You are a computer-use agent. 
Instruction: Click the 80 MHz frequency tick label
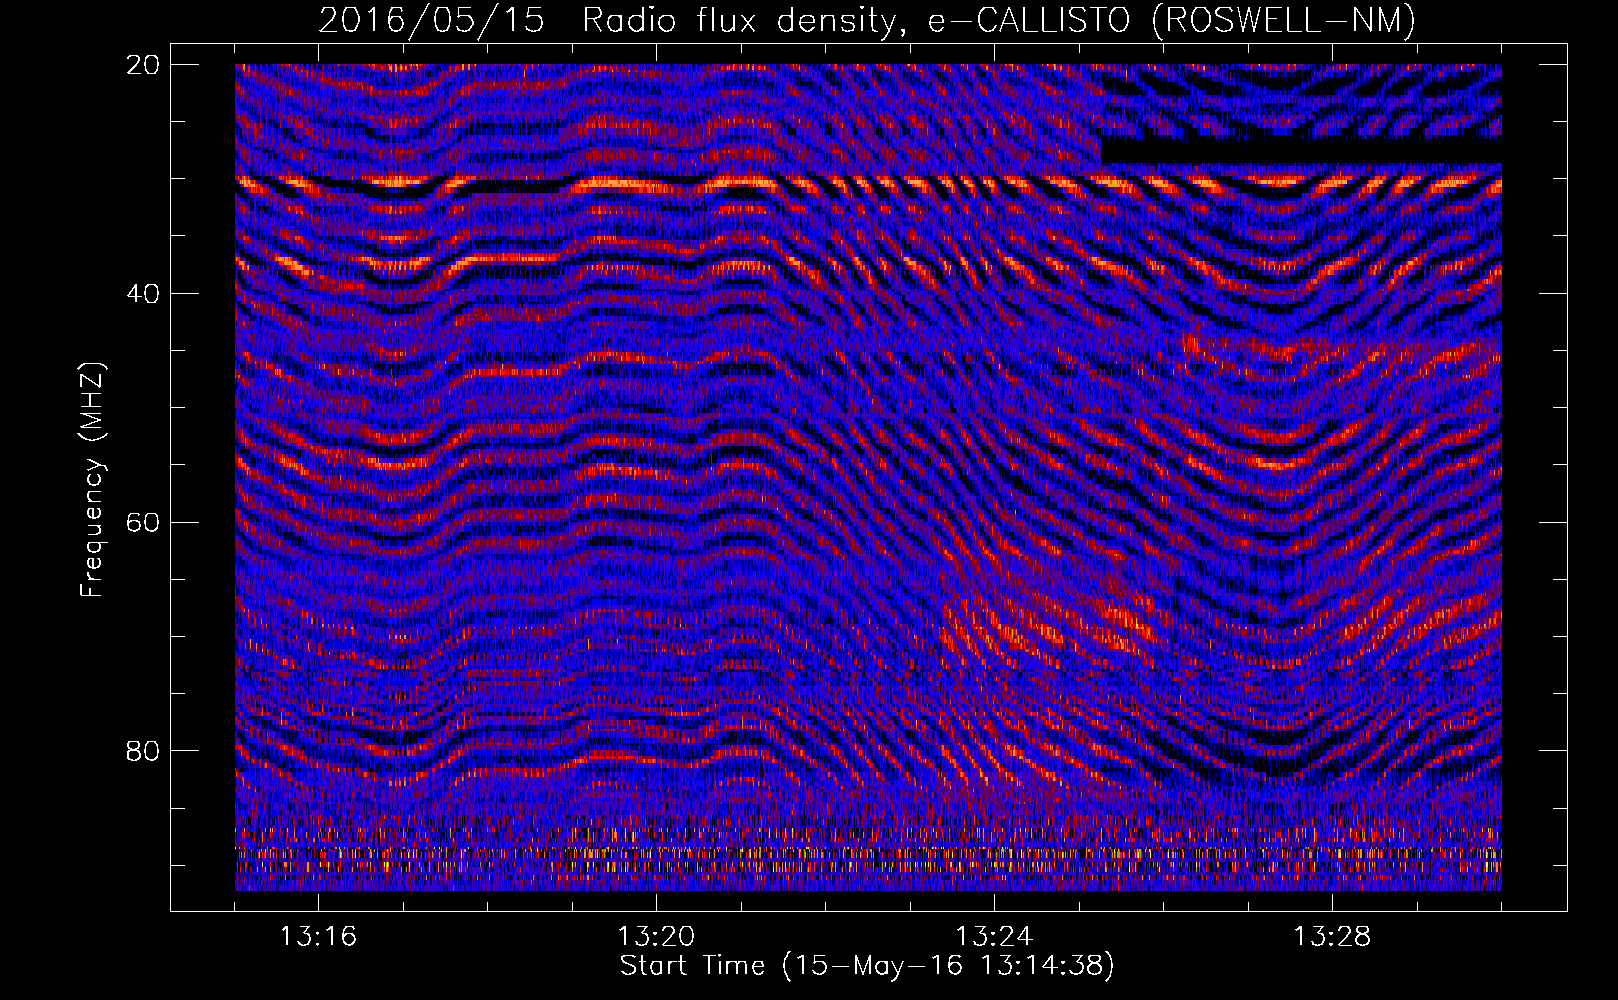pyautogui.click(x=144, y=751)
